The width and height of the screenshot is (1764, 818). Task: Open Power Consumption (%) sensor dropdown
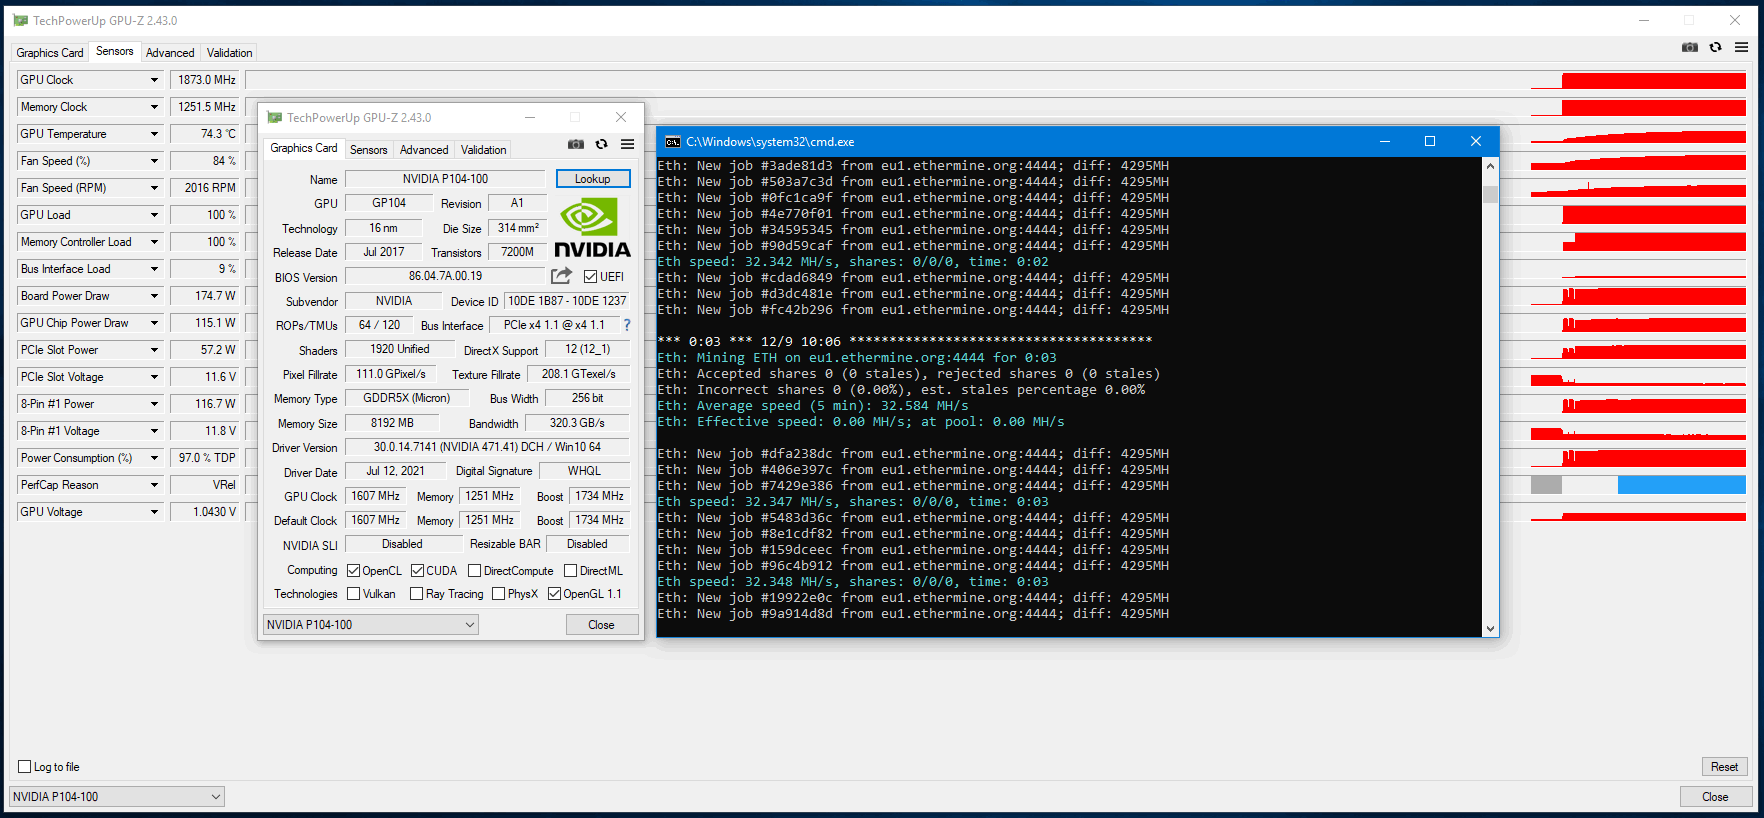pos(154,458)
